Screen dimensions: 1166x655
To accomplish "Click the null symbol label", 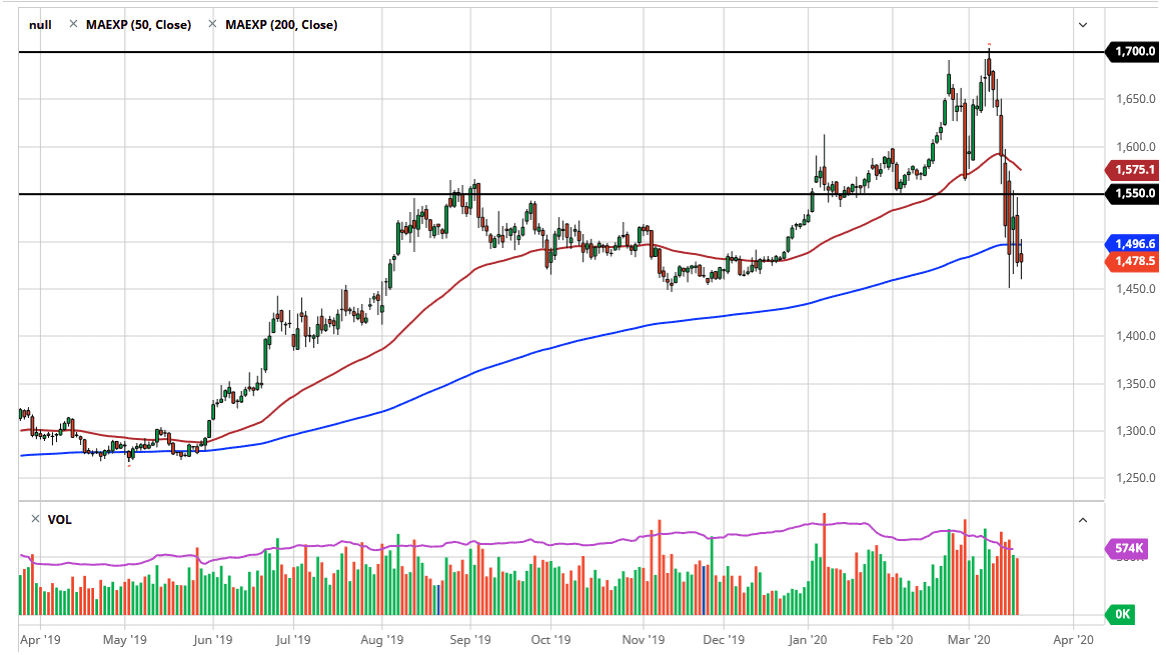I will pyautogui.click(x=40, y=25).
